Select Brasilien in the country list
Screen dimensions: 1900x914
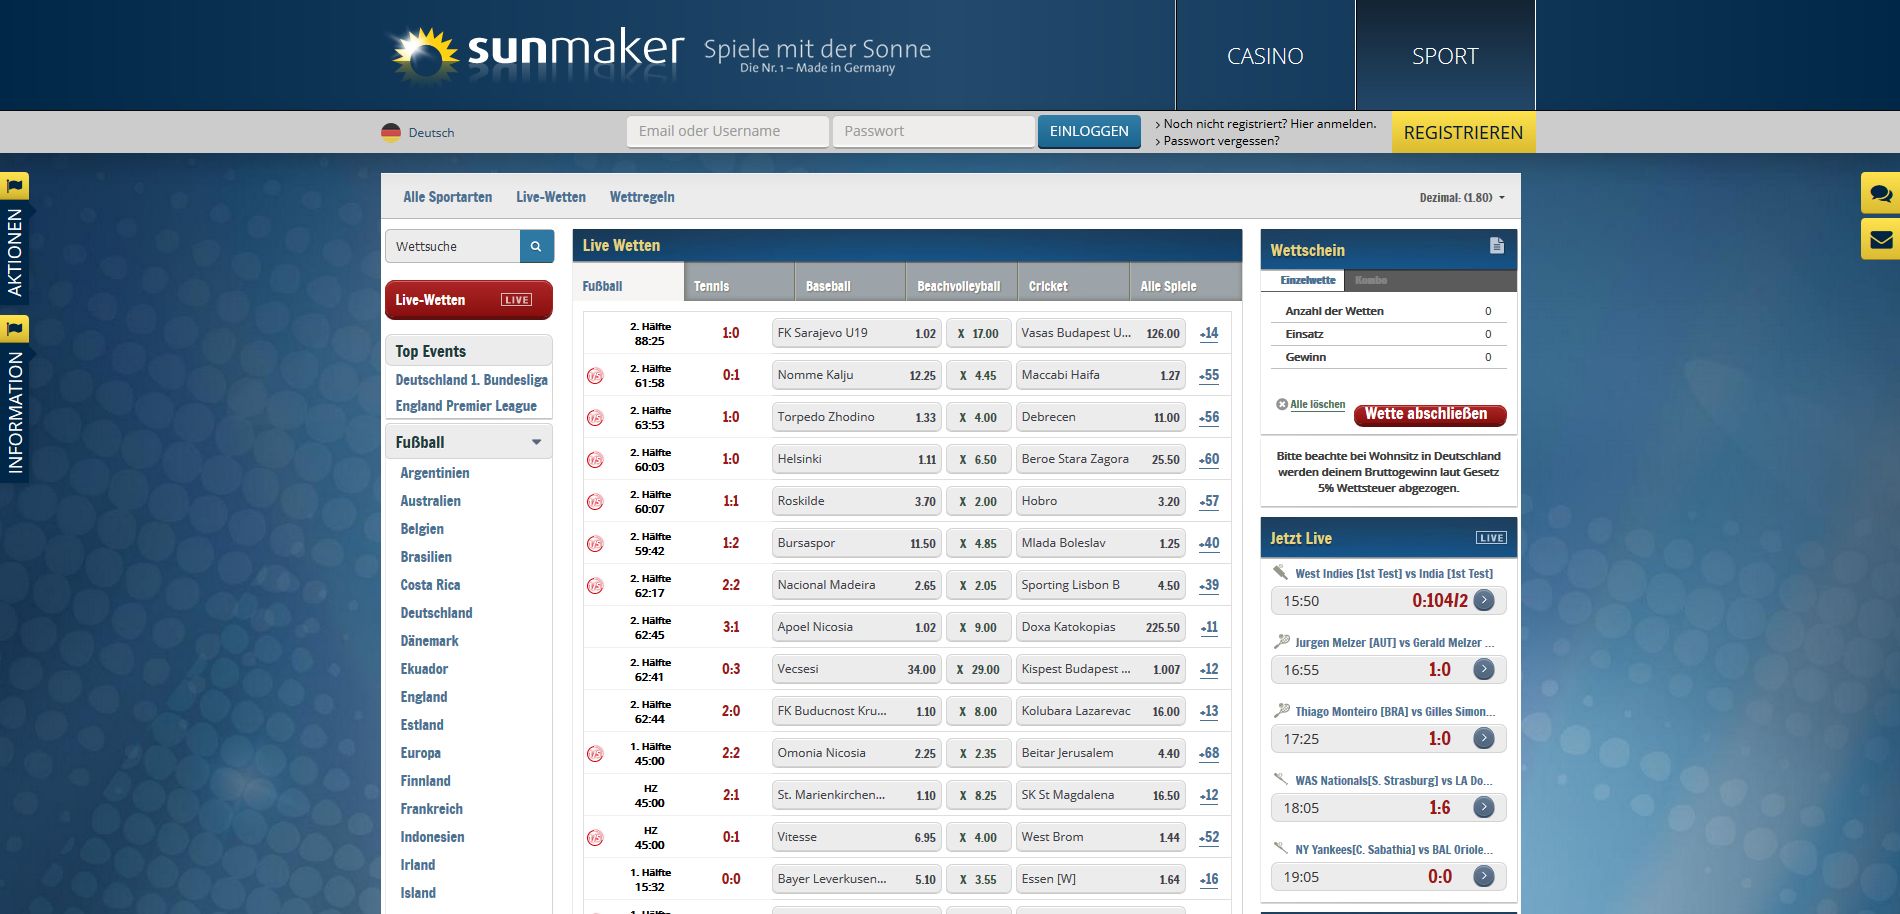click(426, 557)
